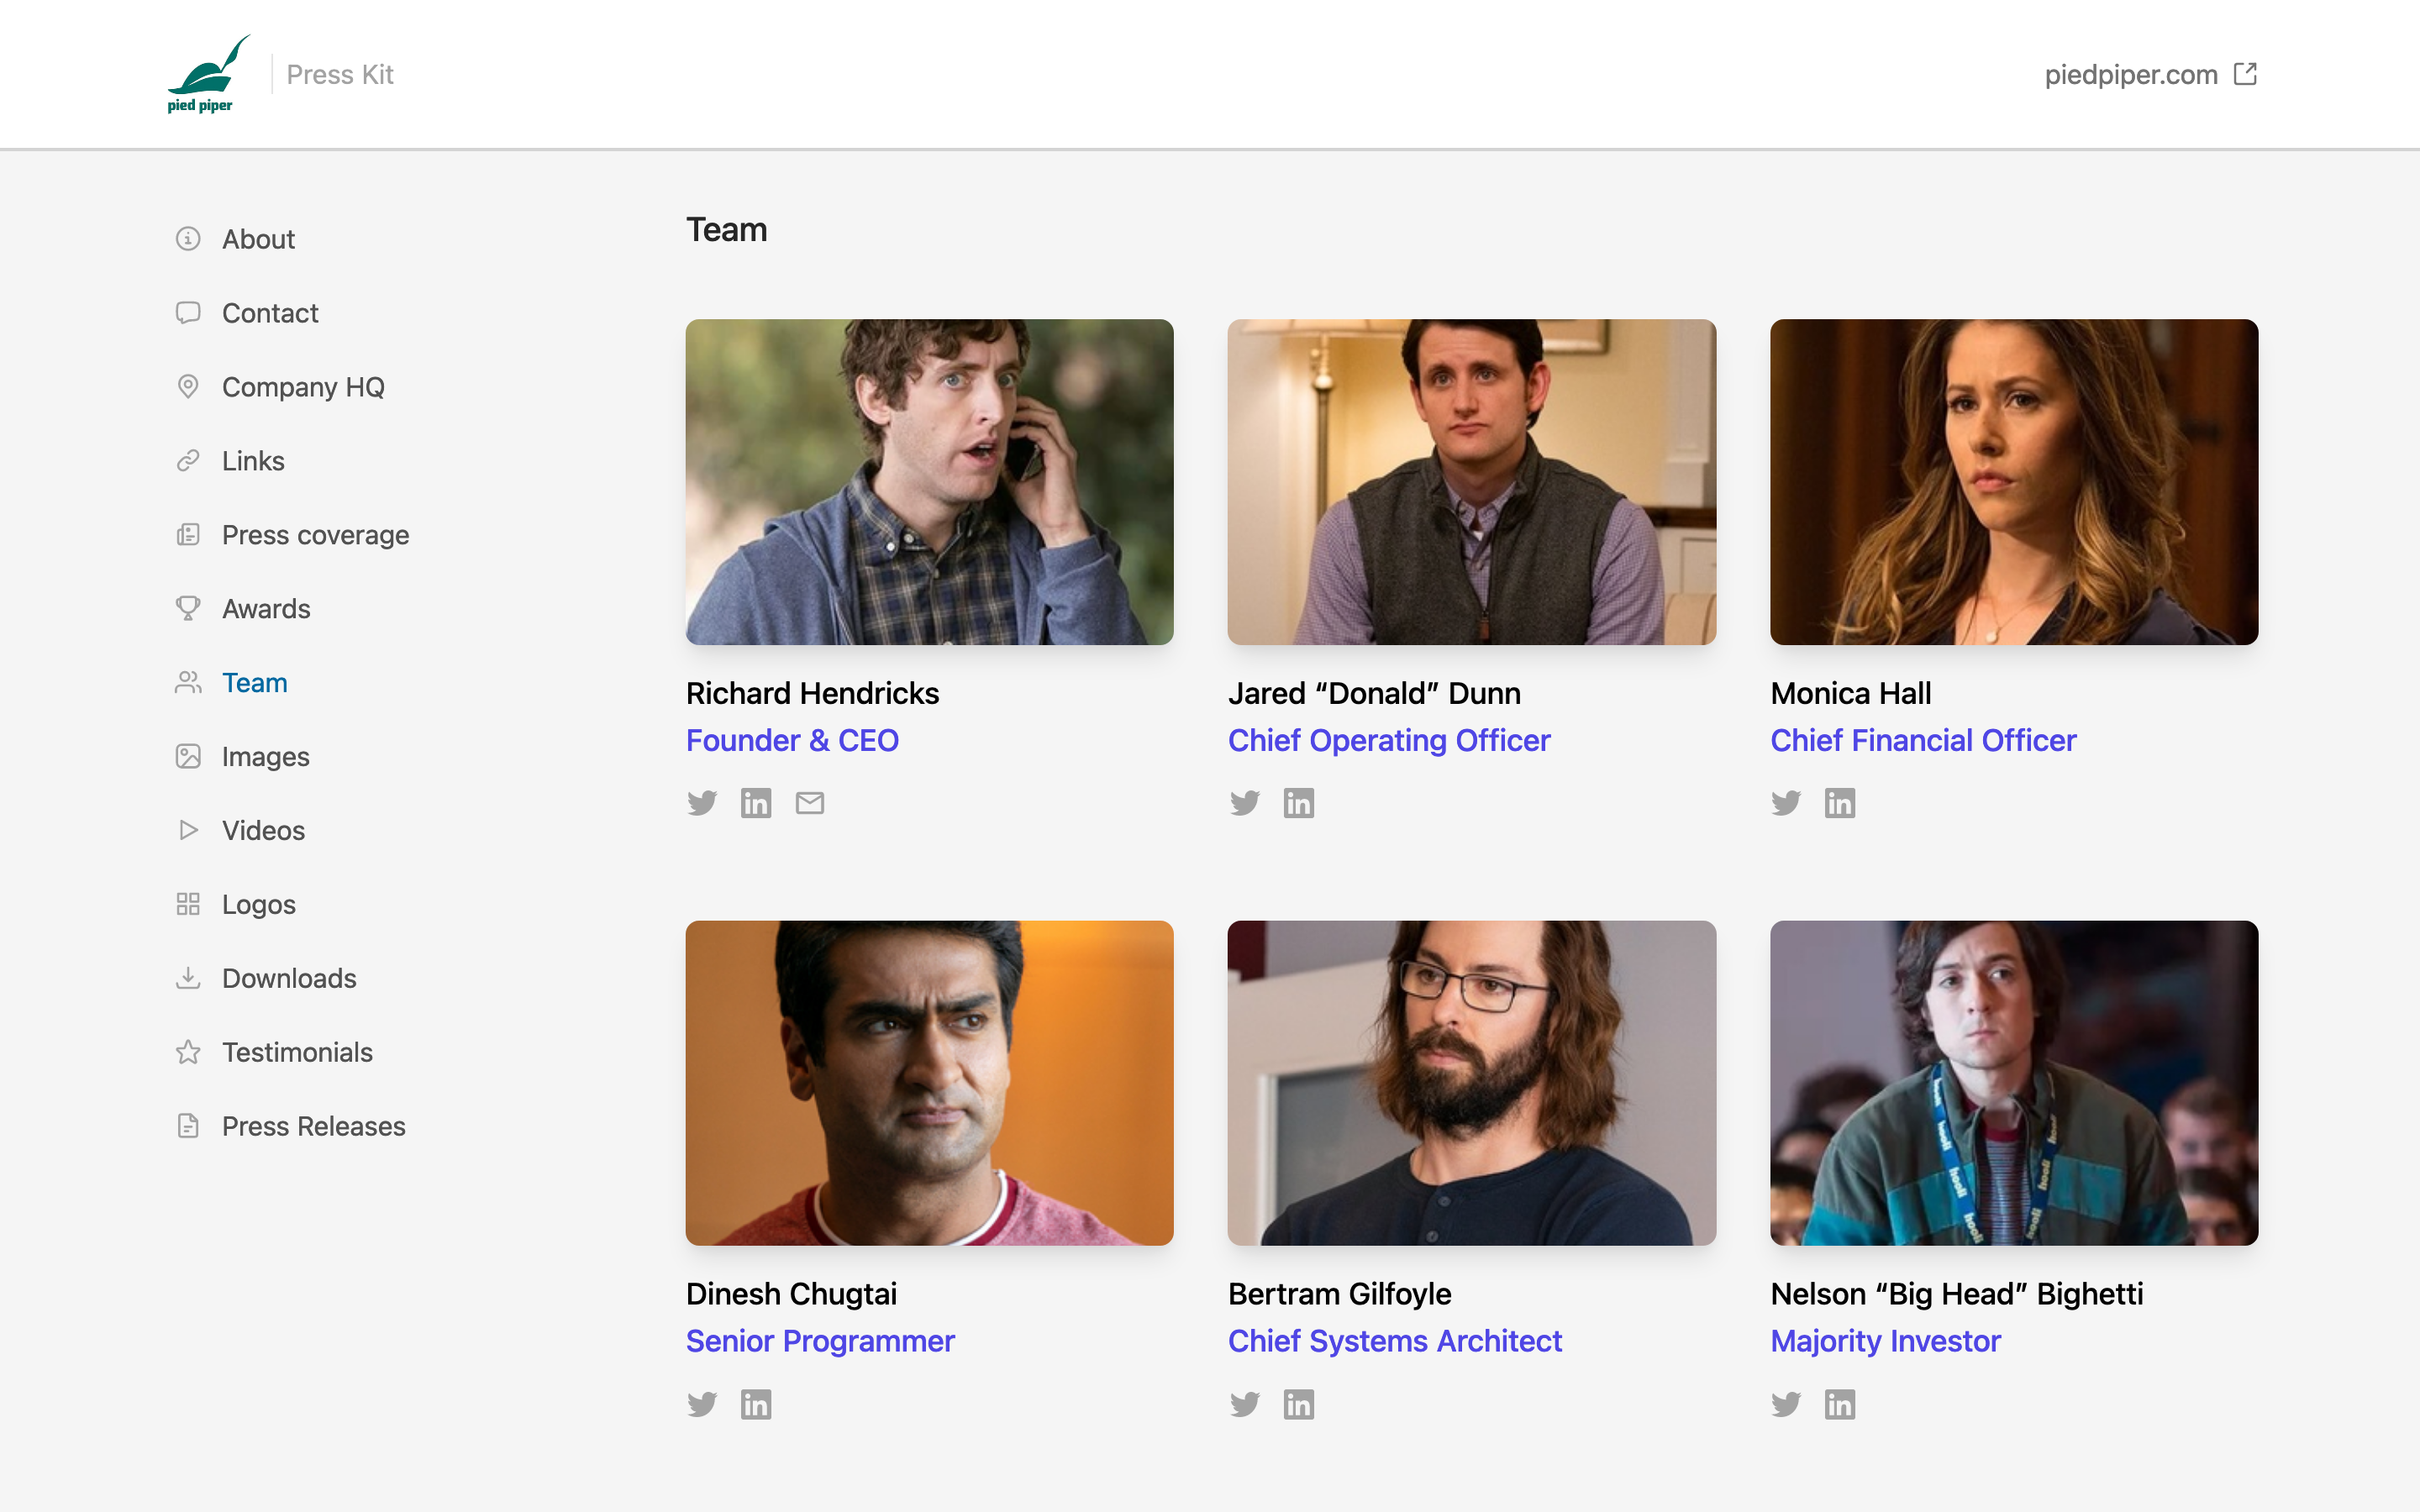Click Richard Hendricks' Twitter icon
The height and width of the screenshot is (1512, 2420).
(702, 803)
